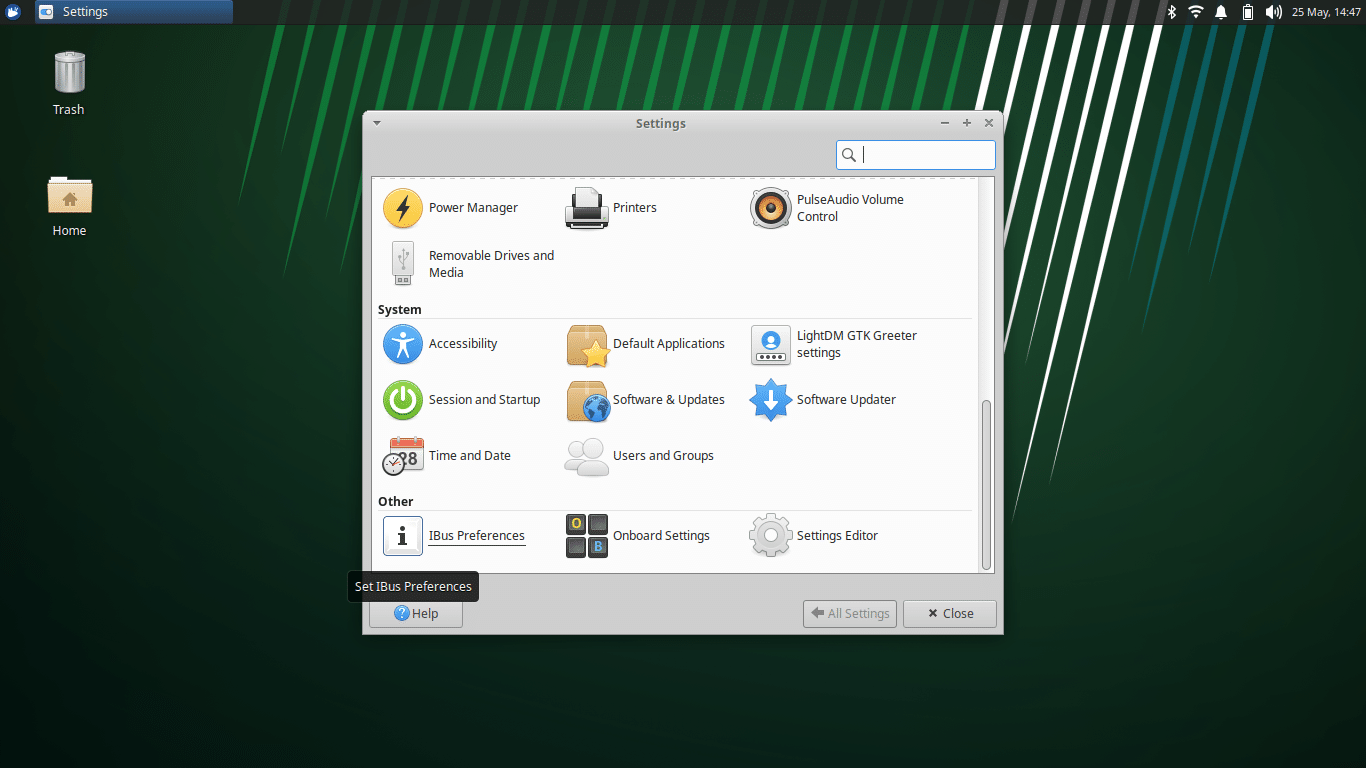Click the Power Manager label
This screenshot has height=768, width=1366.
474,208
